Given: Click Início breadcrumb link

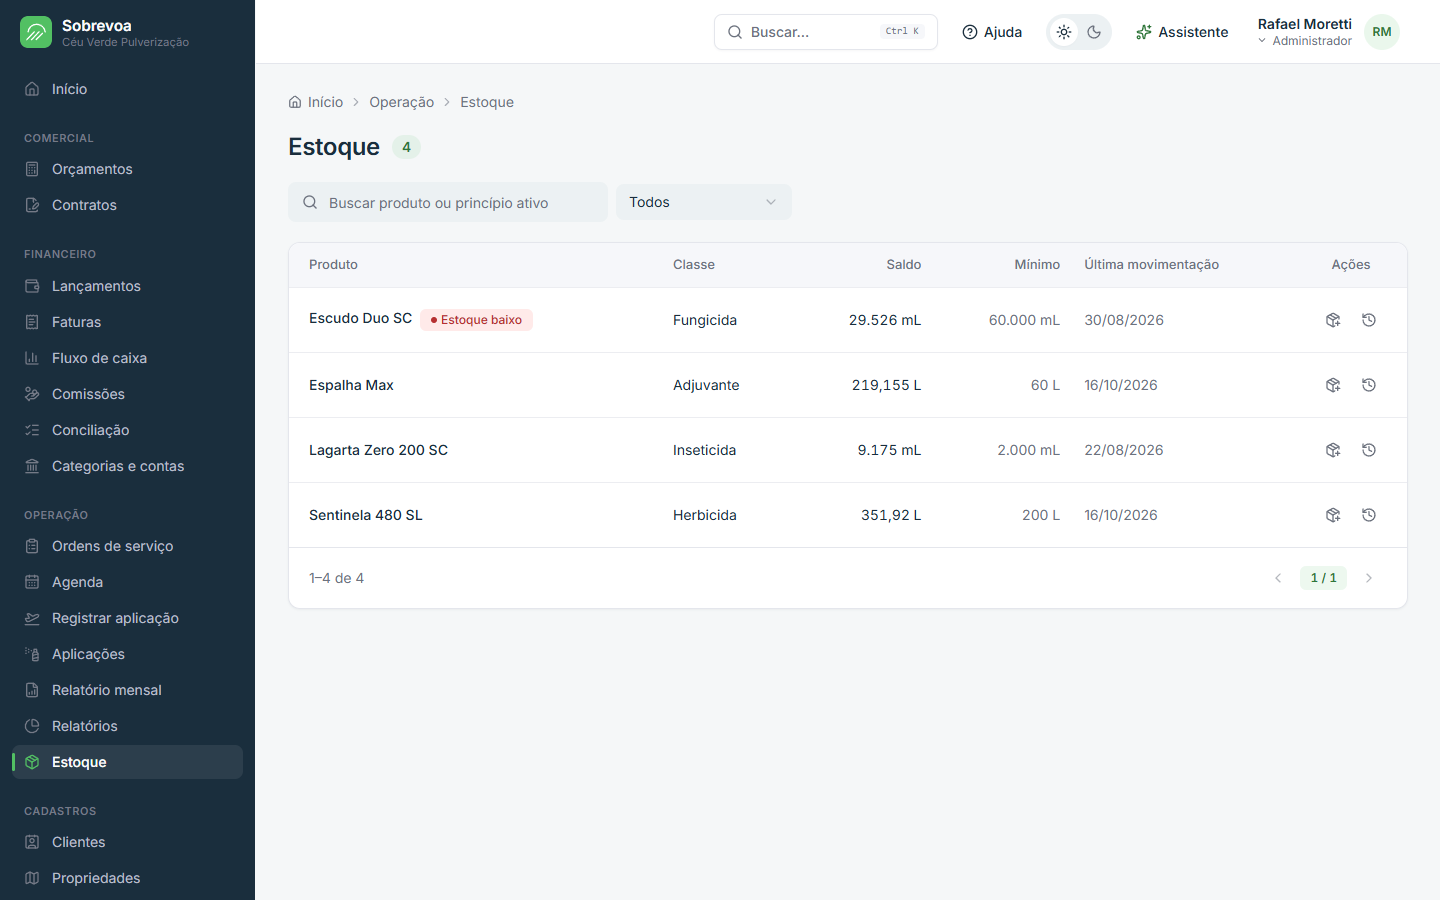Looking at the screenshot, I should click(x=316, y=102).
